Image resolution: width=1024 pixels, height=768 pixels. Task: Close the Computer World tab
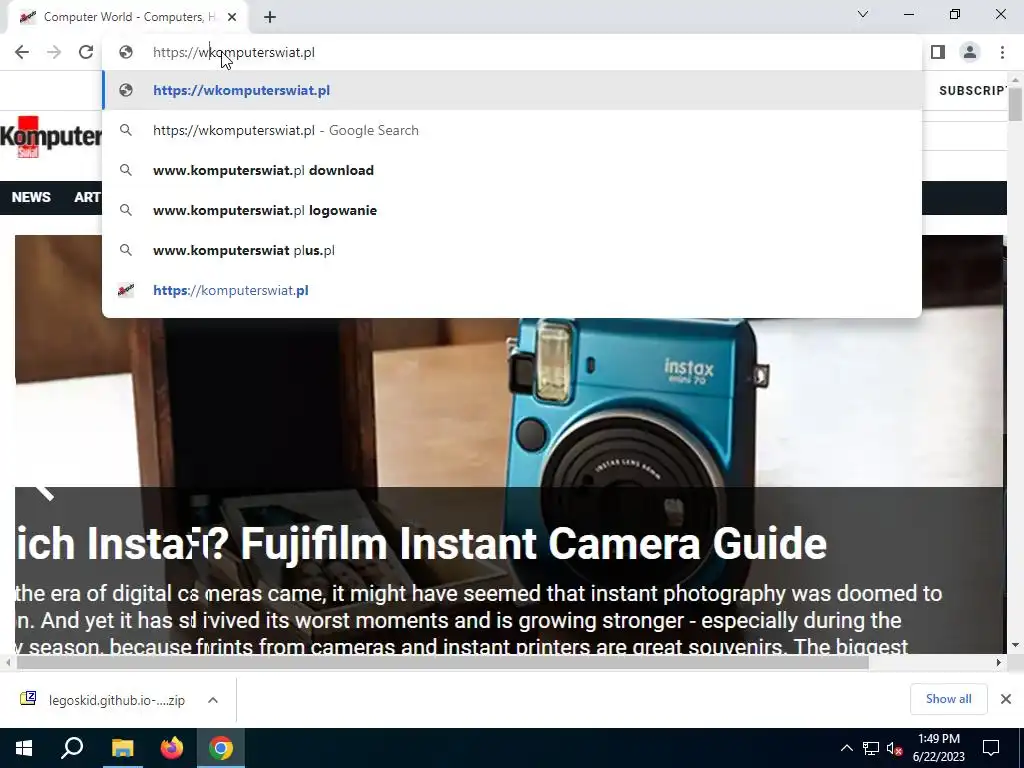(x=232, y=17)
